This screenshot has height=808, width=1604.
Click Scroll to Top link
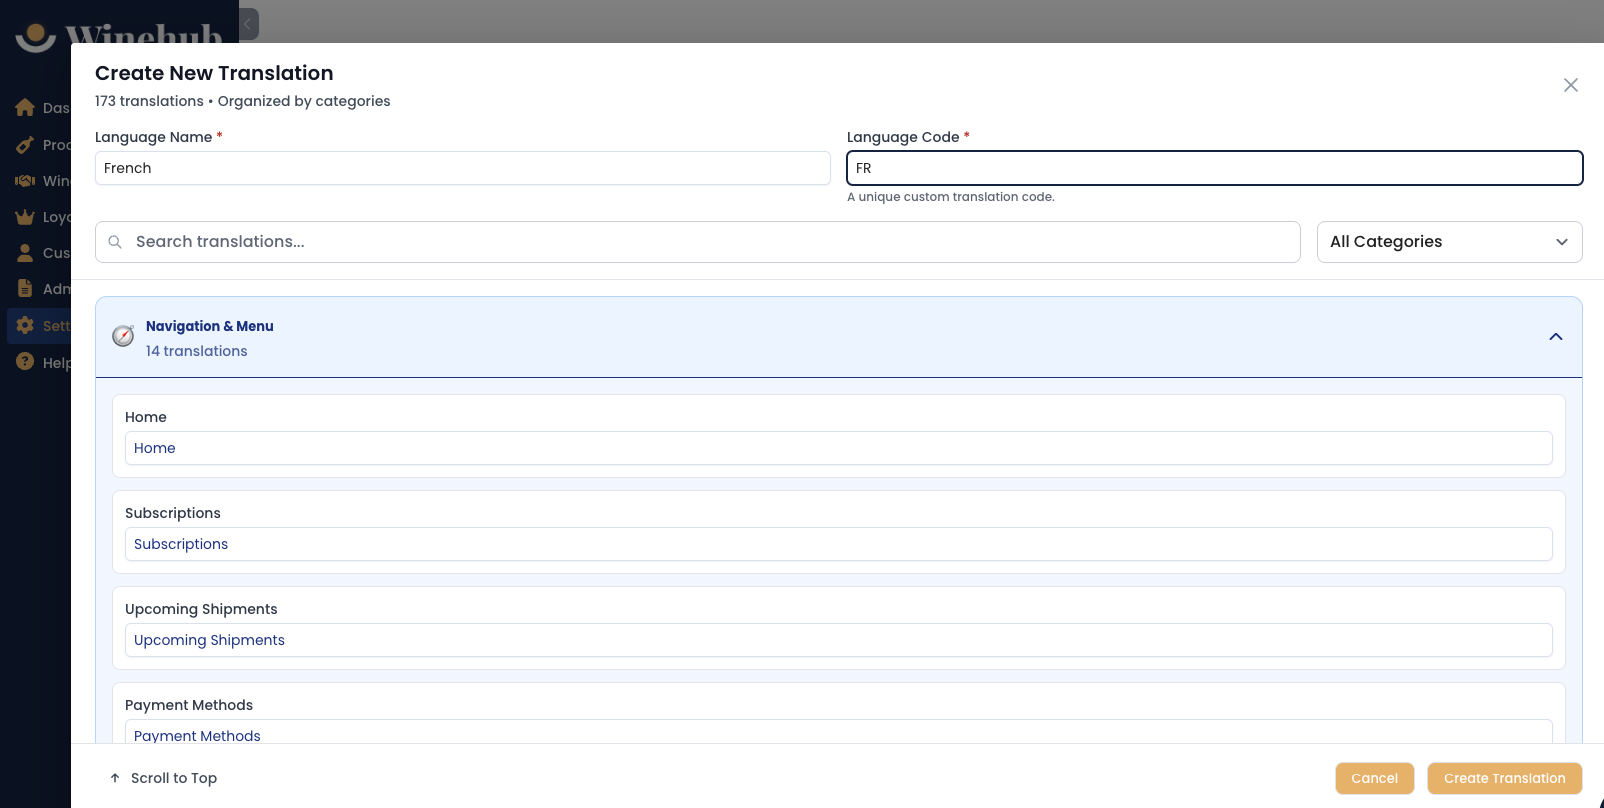[x=163, y=778]
